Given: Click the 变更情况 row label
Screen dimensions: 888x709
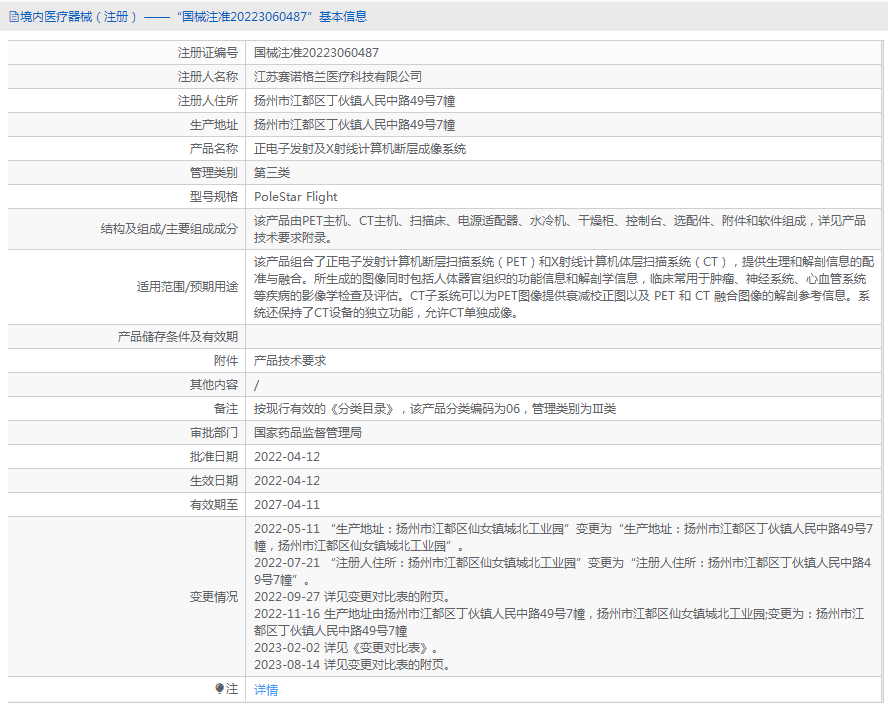Looking at the screenshot, I should click(214, 597).
